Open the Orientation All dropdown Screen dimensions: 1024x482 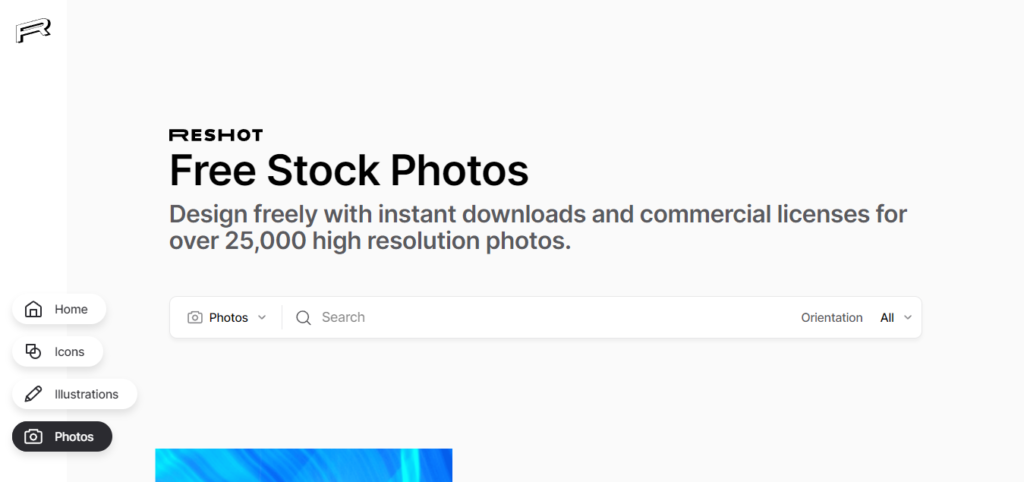pos(895,317)
